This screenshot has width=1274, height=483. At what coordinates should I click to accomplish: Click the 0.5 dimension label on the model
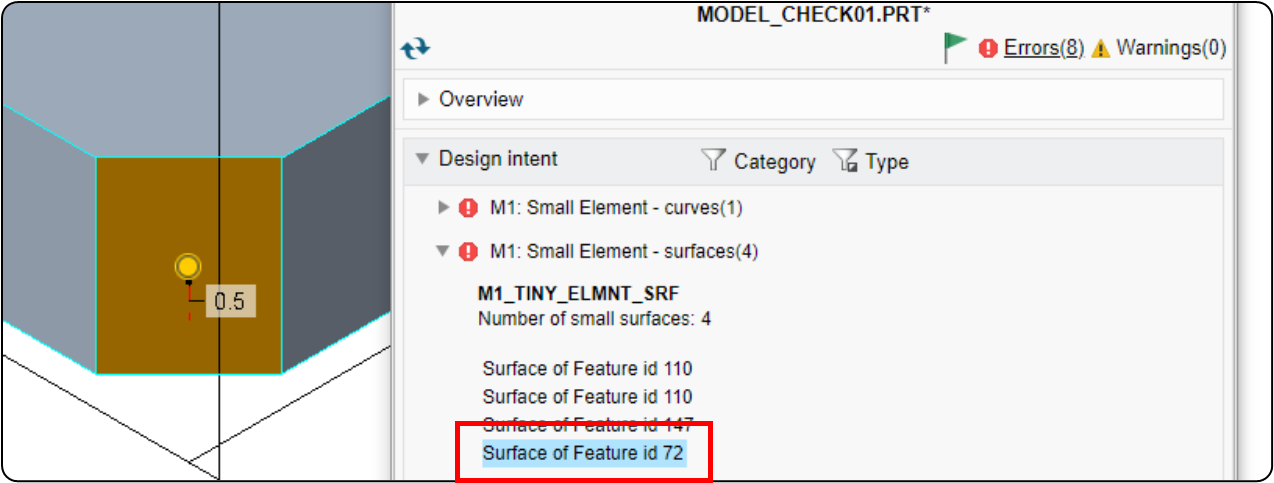pyautogui.click(x=230, y=301)
